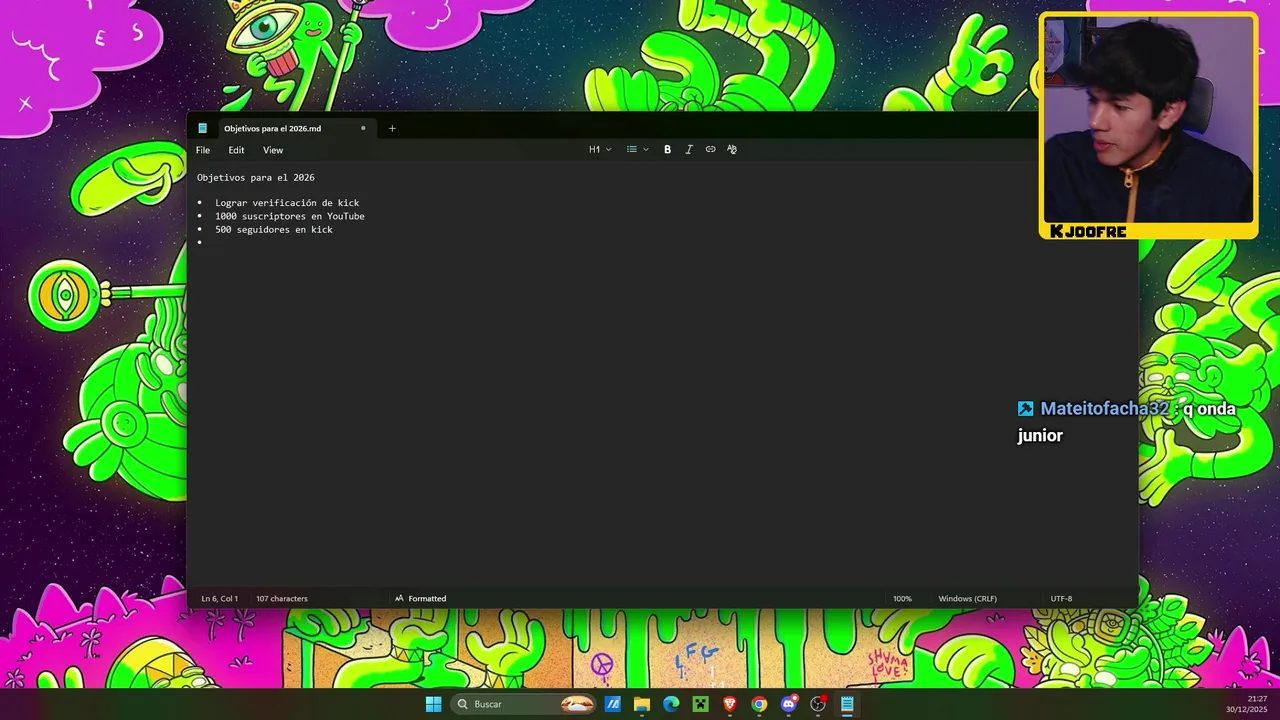
Task: Open the File menu
Action: coord(203,150)
